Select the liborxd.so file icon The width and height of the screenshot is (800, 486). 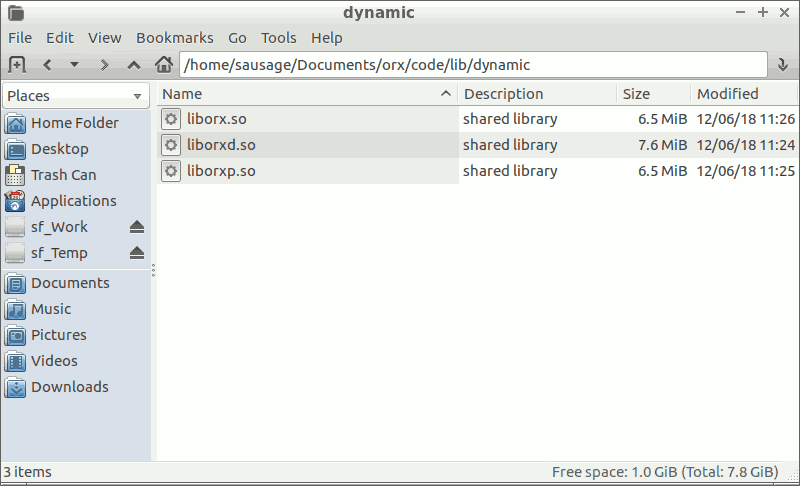point(171,145)
